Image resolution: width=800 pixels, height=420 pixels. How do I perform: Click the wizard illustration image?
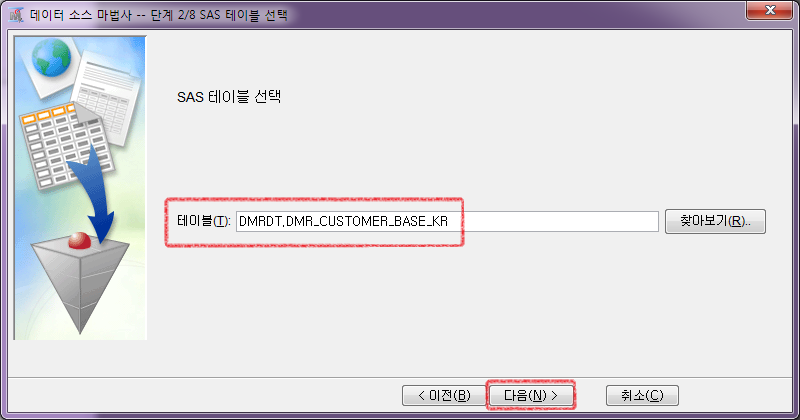click(80, 188)
